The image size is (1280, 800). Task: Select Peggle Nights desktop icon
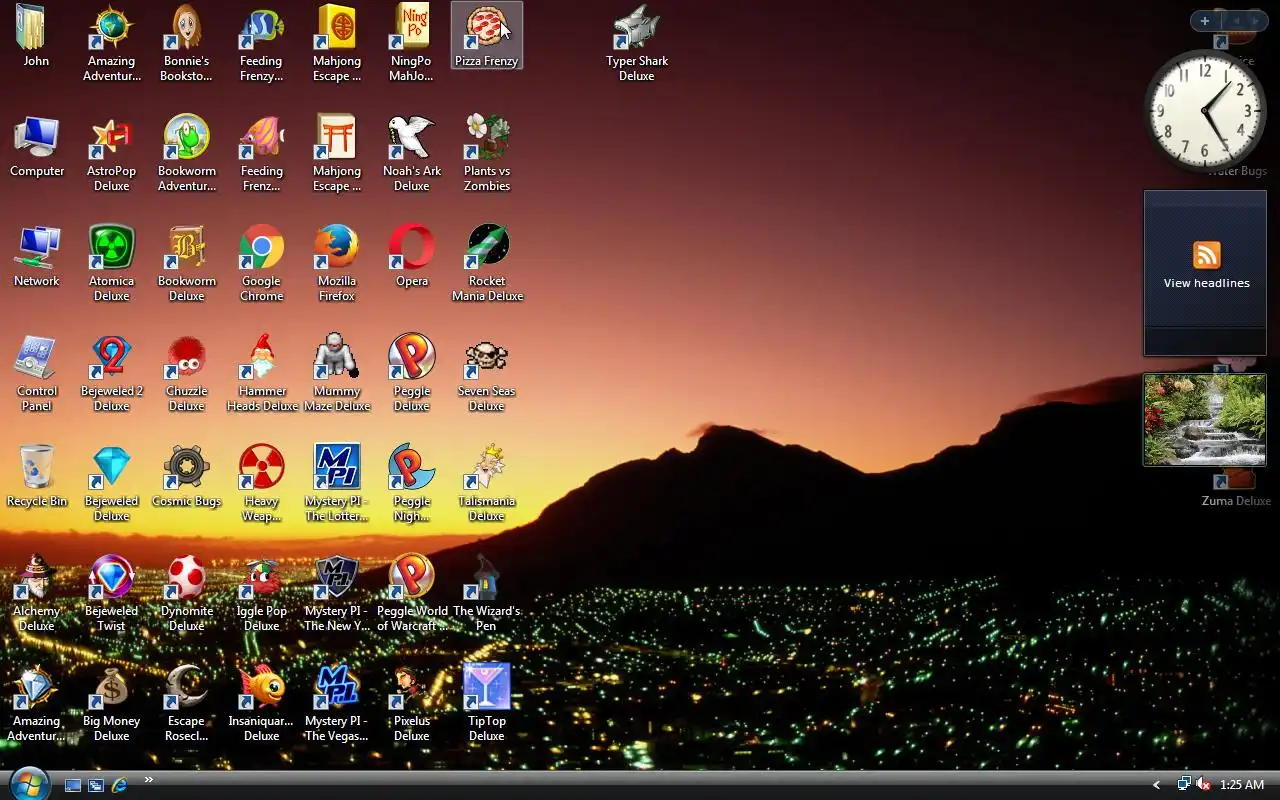pos(412,483)
